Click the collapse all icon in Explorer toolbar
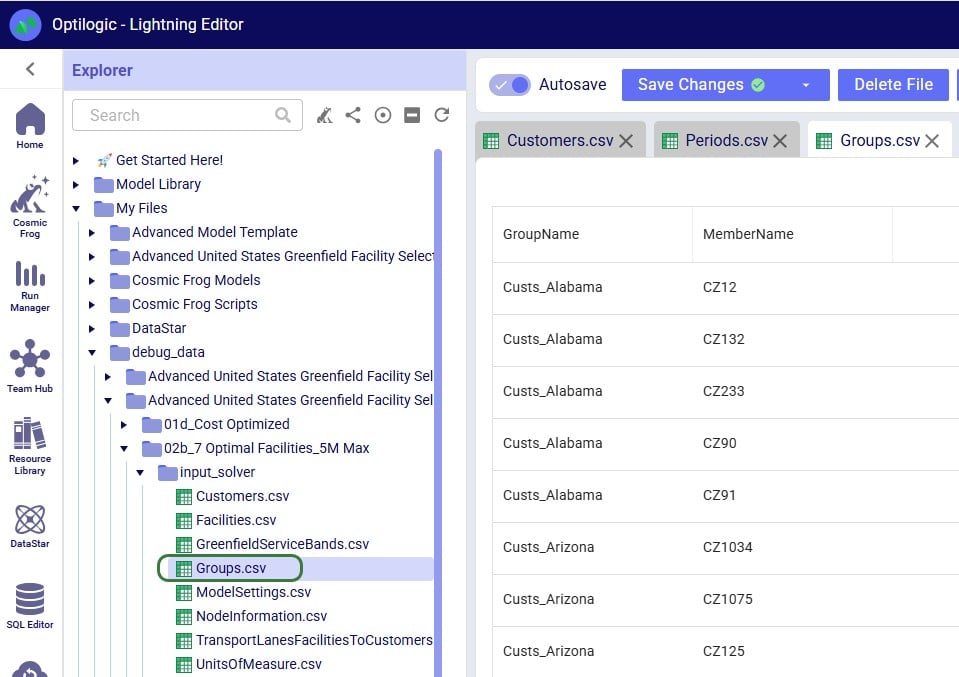The width and height of the screenshot is (959, 677). [x=412, y=115]
